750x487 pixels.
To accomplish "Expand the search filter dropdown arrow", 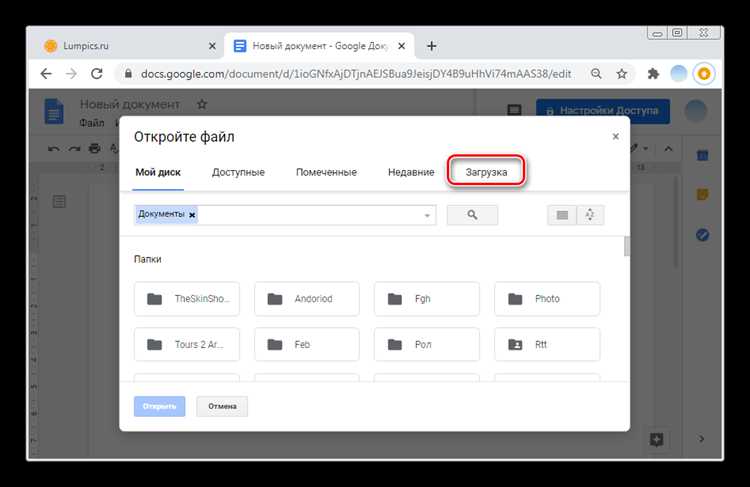I will tap(427, 215).
